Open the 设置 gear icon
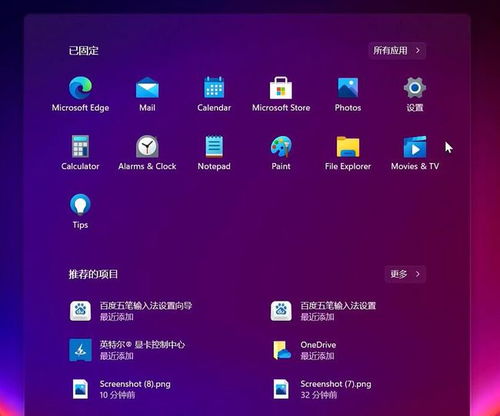Viewport: 500px width, 416px height. click(x=415, y=94)
